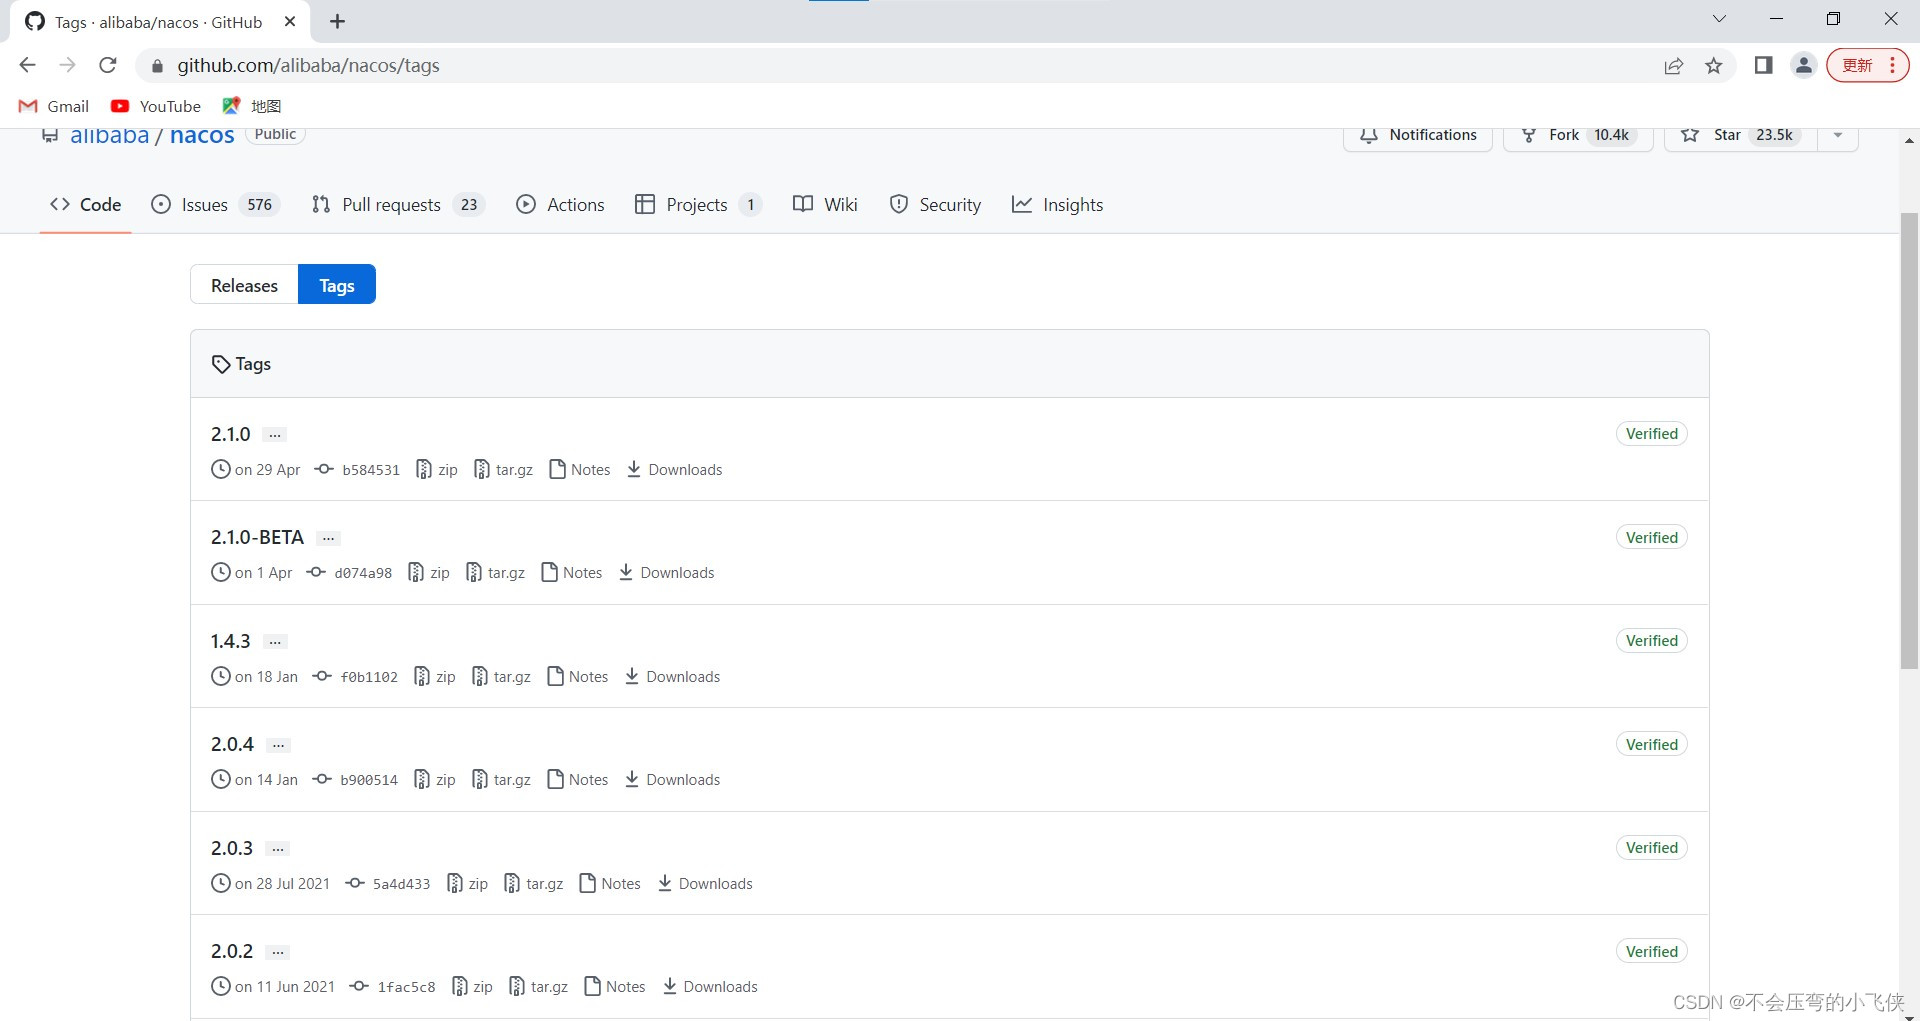Viewport: 1920px width, 1021px height.
Task: Expand the 2.0.4 tag message ellipsis
Action: [279, 745]
